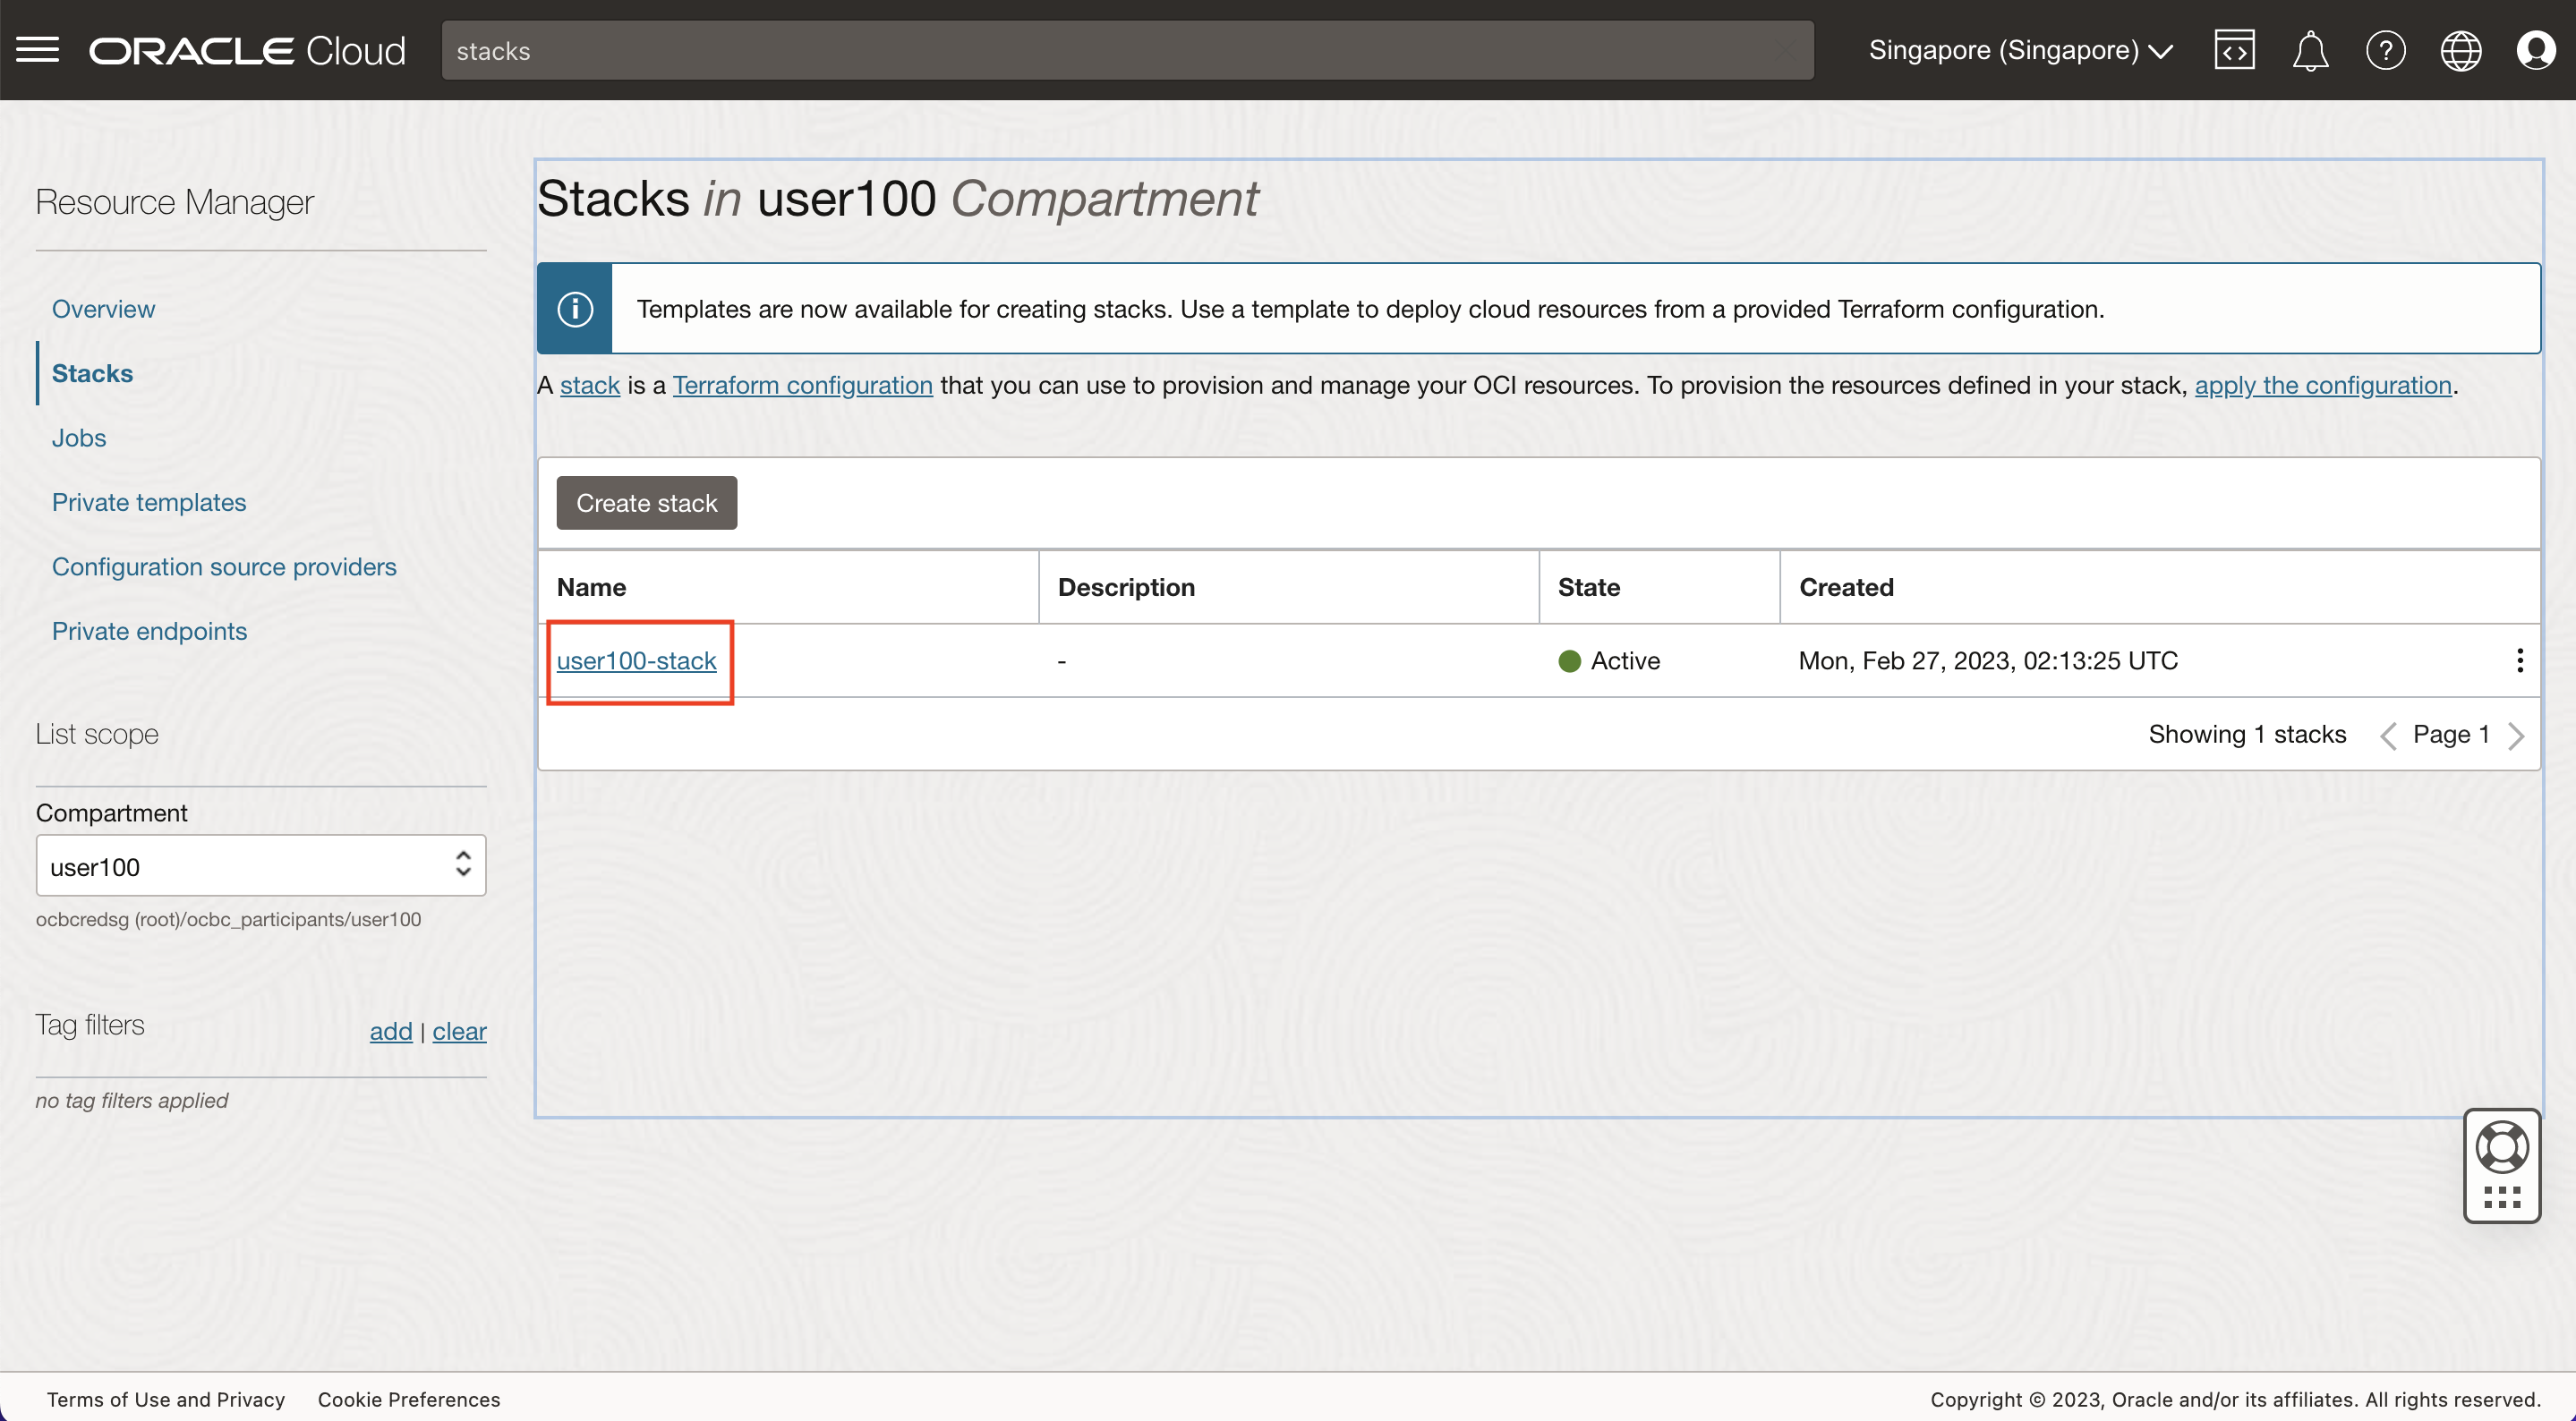Open the Compartment user100 dropdown
Screen dimensions: 2576x1421
[261, 866]
